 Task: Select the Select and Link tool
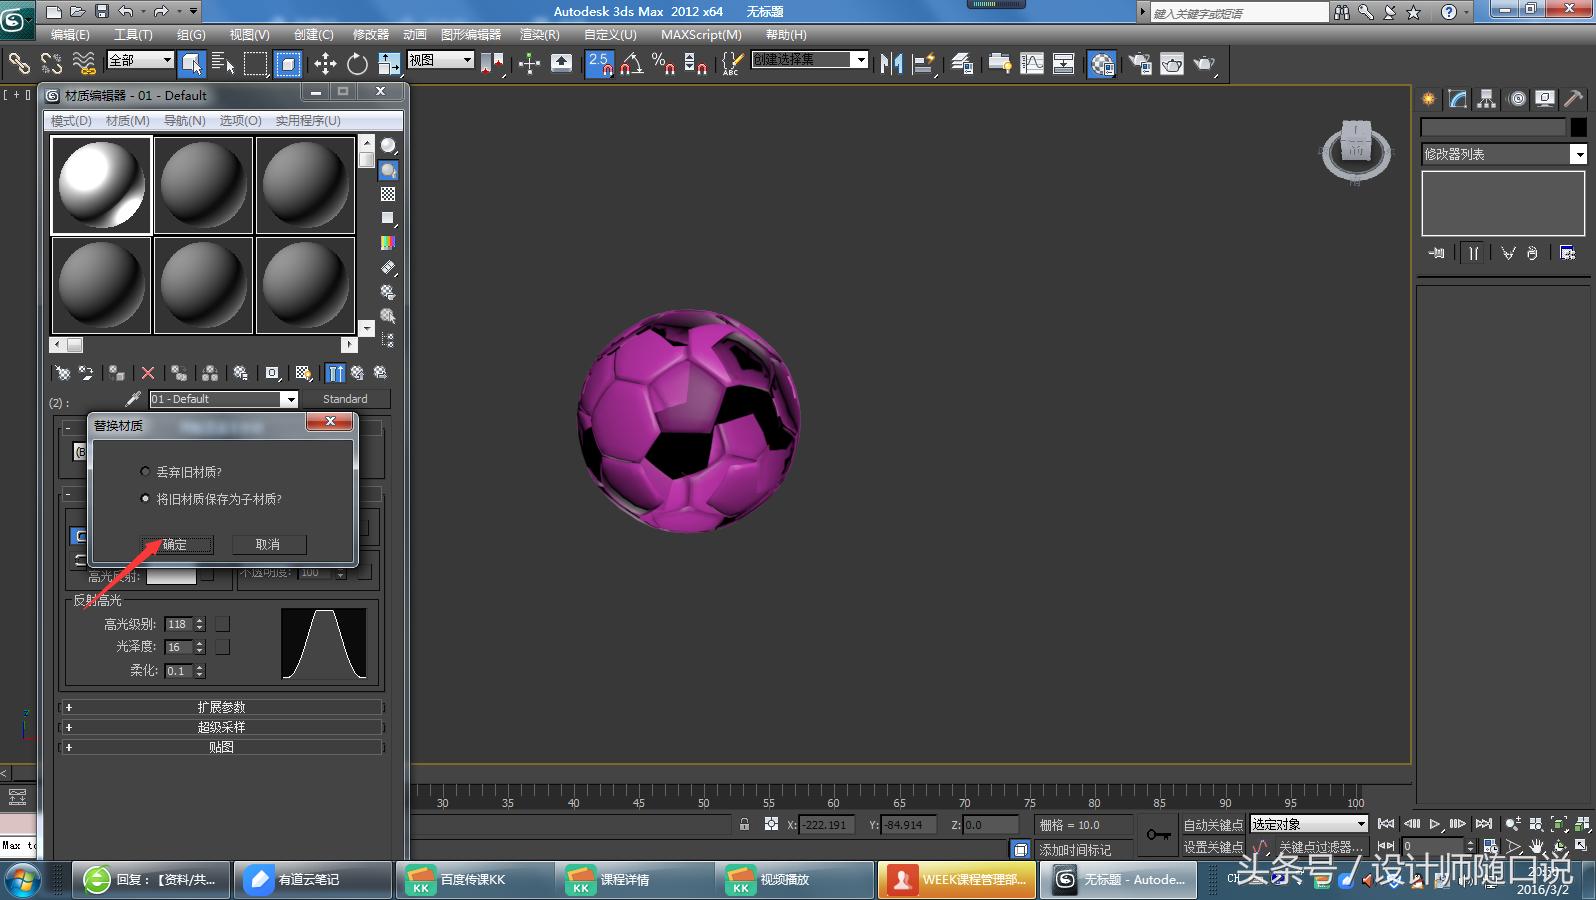19,64
